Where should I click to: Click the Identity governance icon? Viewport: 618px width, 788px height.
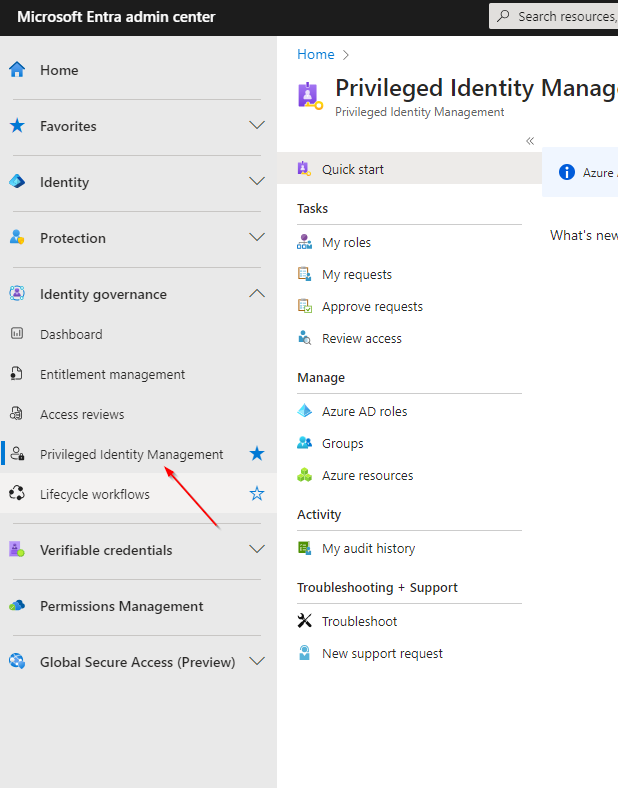[x=17, y=293]
